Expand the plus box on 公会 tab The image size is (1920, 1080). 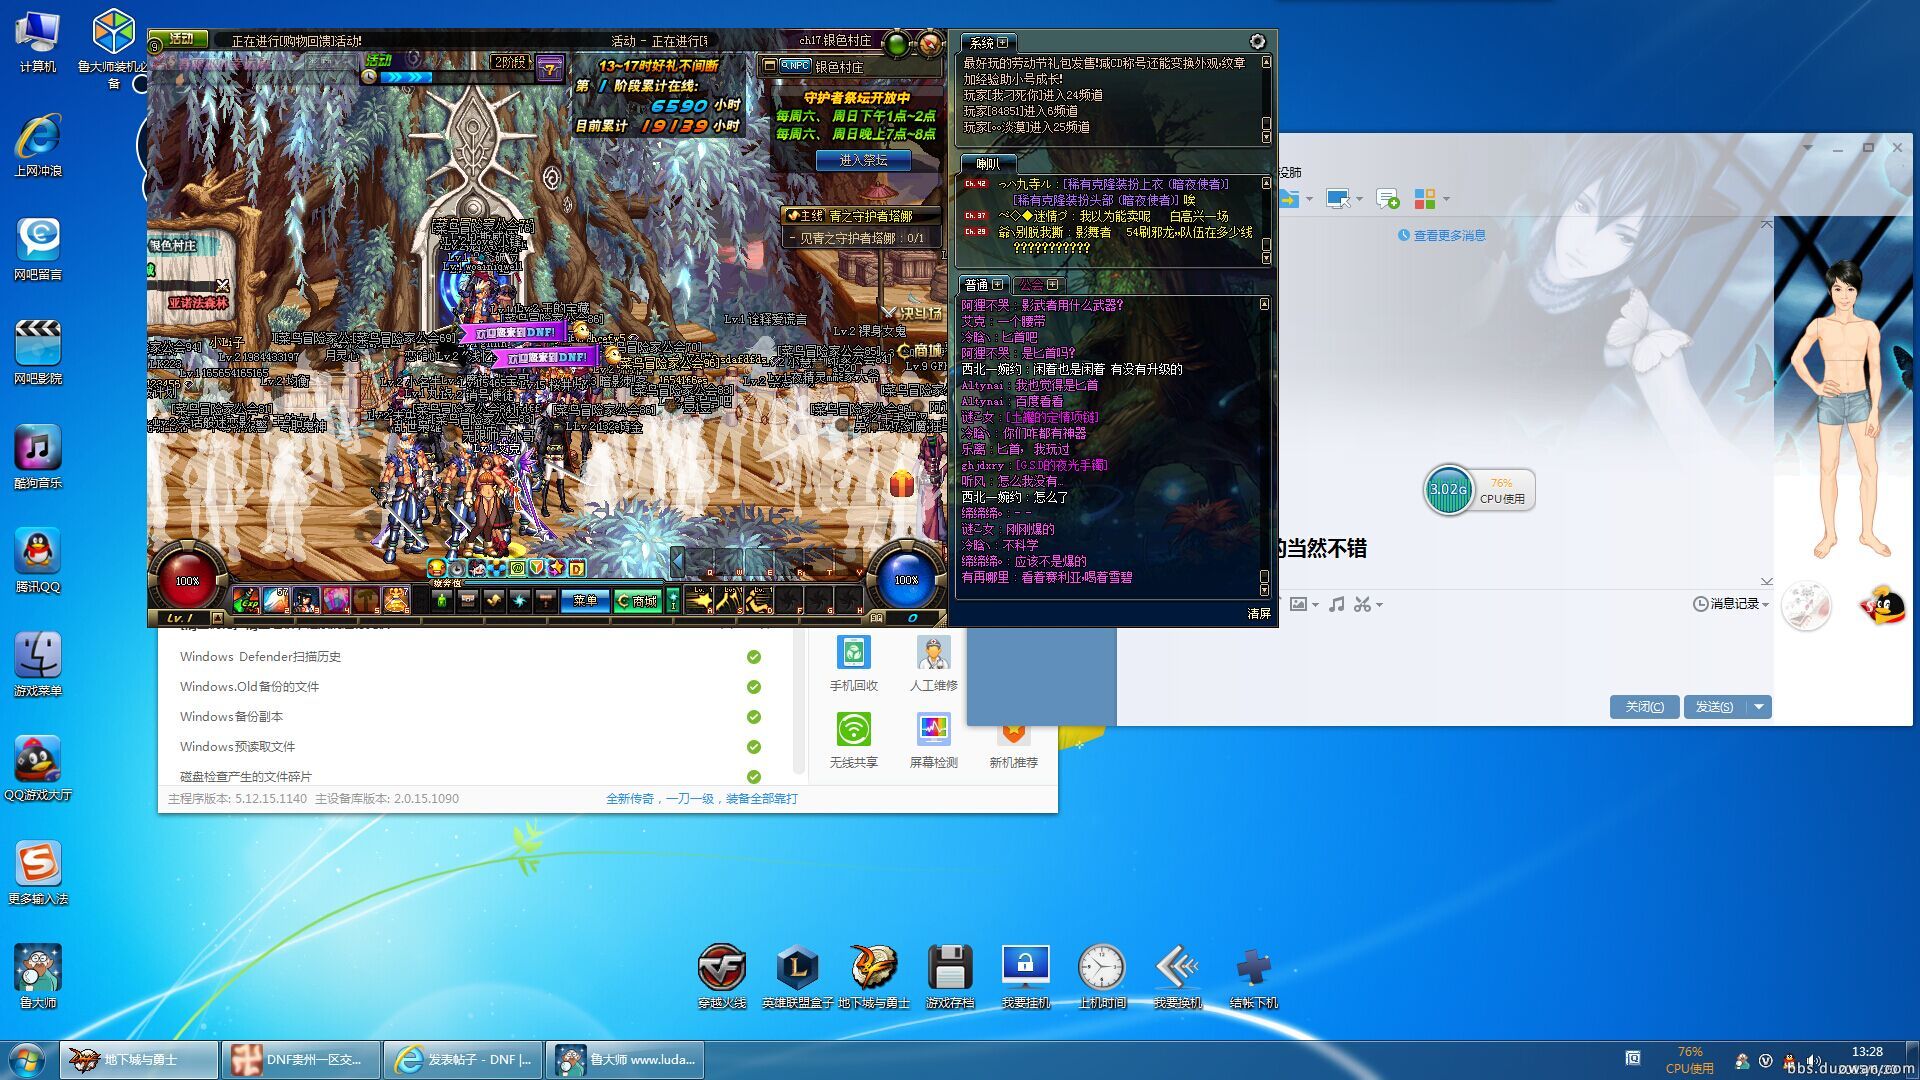click(x=1052, y=285)
